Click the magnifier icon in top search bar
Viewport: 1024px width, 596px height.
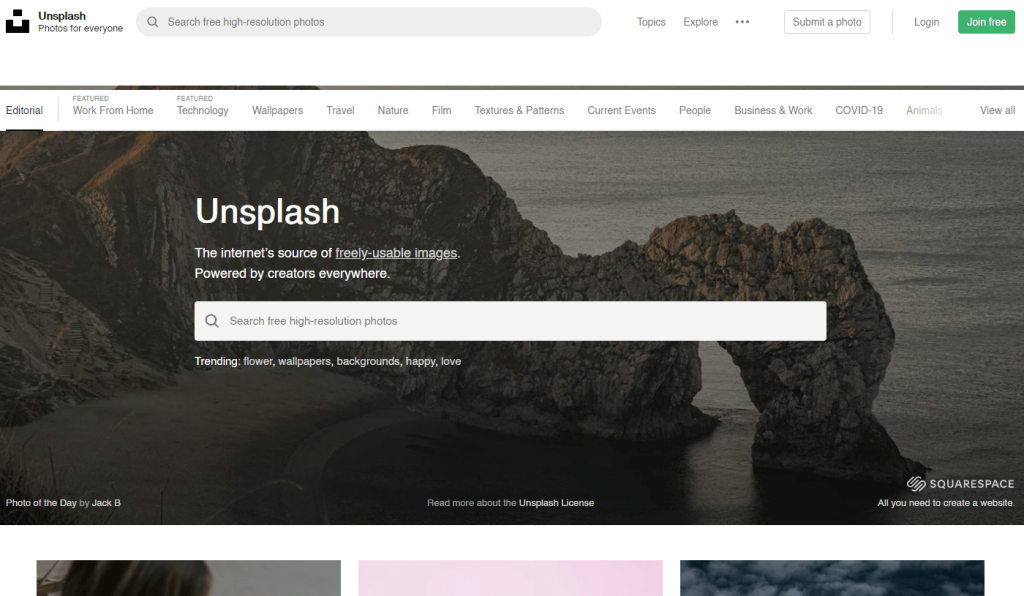153,22
